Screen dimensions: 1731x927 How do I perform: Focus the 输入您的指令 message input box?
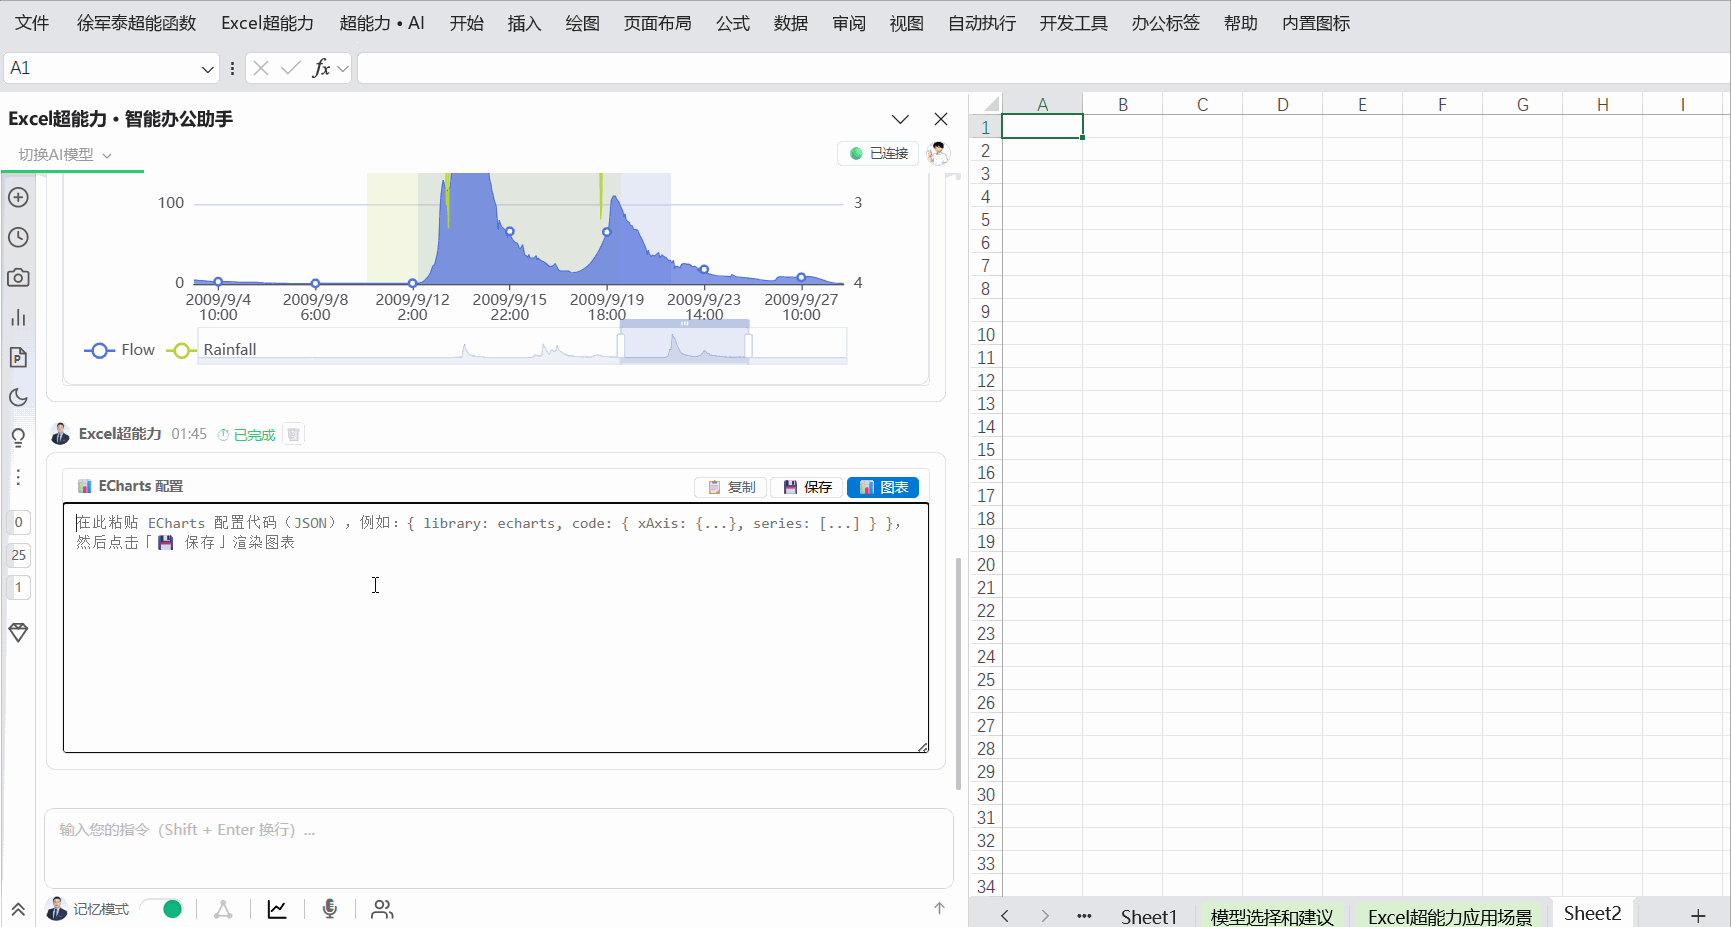(x=498, y=848)
